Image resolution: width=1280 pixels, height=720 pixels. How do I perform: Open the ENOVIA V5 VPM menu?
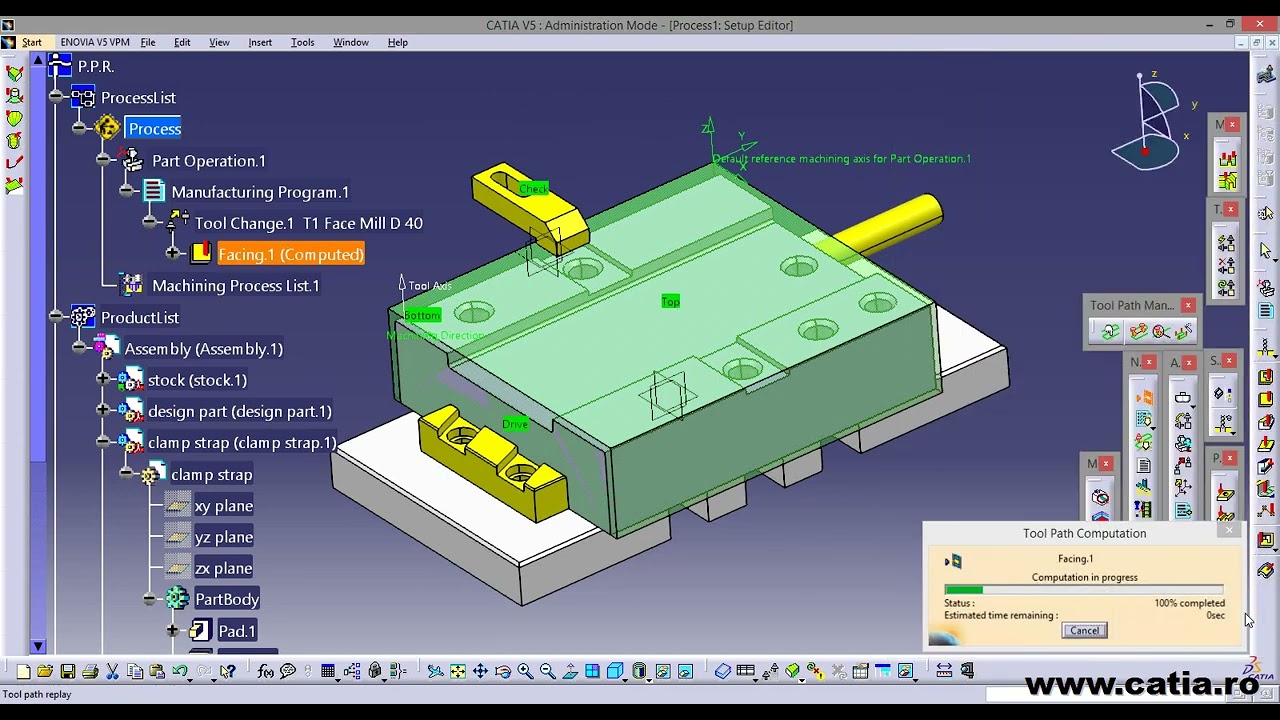coord(95,42)
